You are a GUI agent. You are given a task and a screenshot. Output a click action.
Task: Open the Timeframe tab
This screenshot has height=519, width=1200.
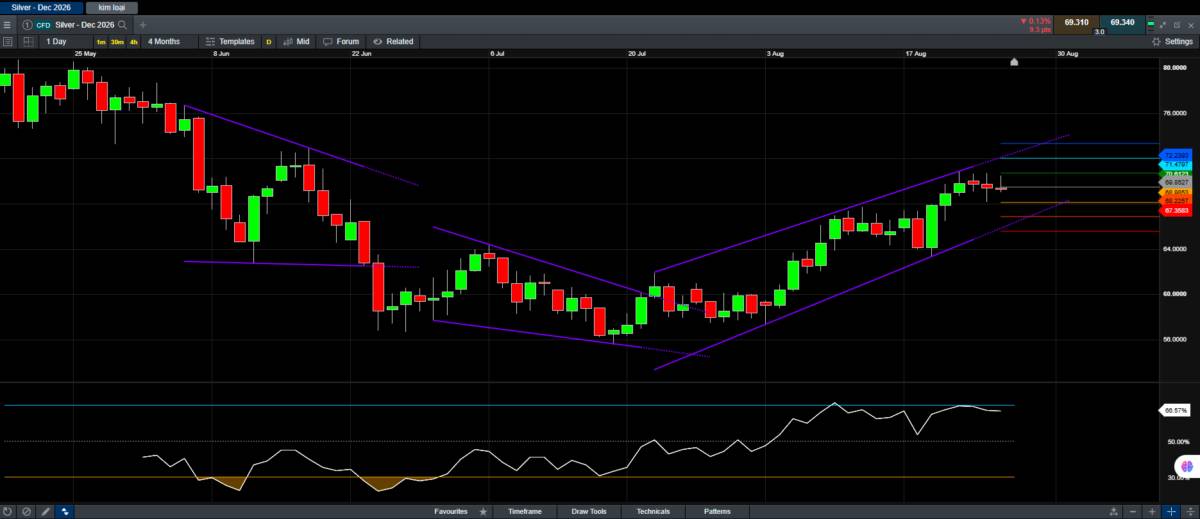point(524,511)
